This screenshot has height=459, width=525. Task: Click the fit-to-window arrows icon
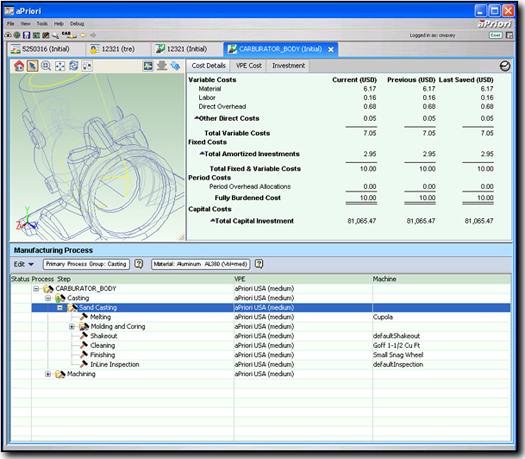point(60,66)
